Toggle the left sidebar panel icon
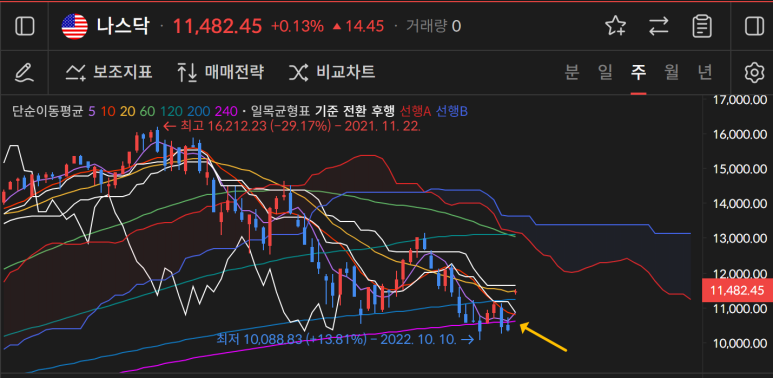Screen dimensions: 773x378 point(25,26)
